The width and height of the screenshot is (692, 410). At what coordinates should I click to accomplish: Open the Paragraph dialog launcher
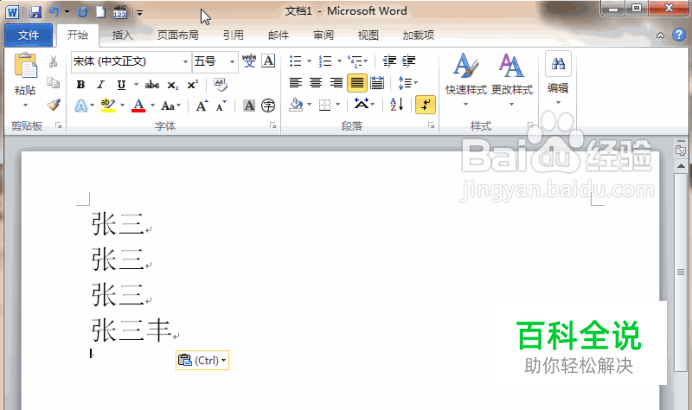click(431, 126)
